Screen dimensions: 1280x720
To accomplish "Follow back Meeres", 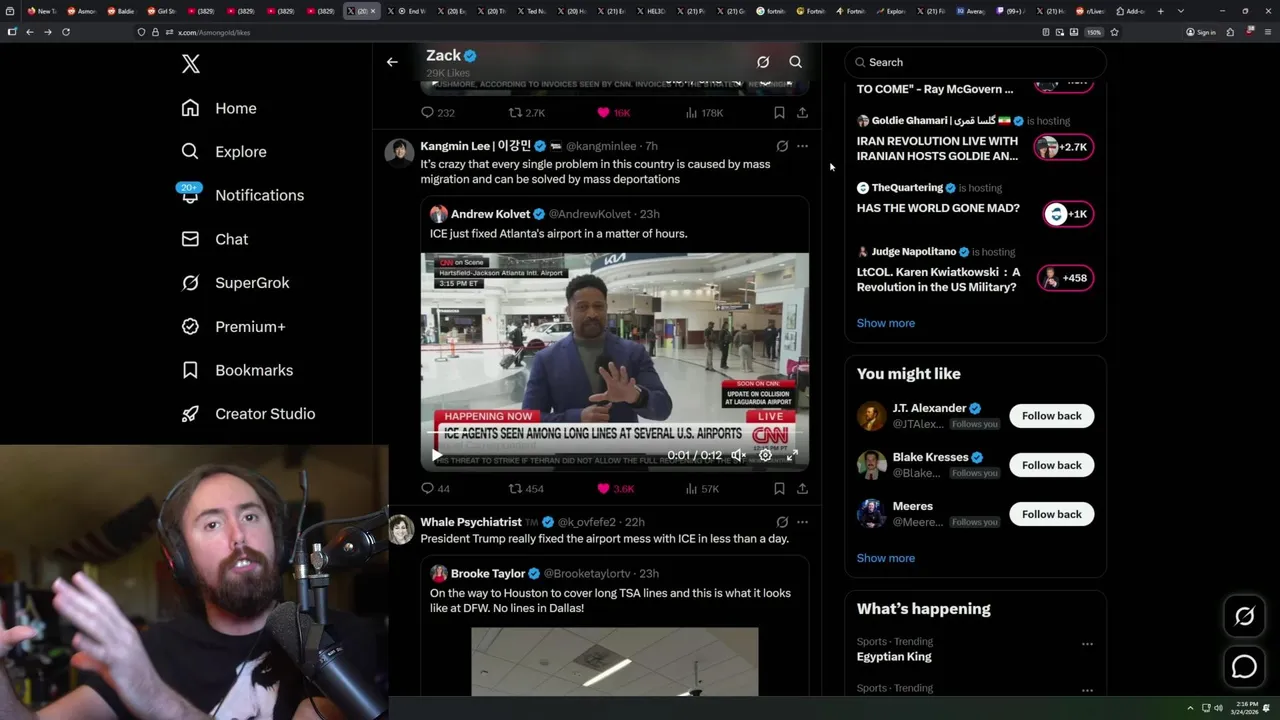I will tap(1052, 514).
